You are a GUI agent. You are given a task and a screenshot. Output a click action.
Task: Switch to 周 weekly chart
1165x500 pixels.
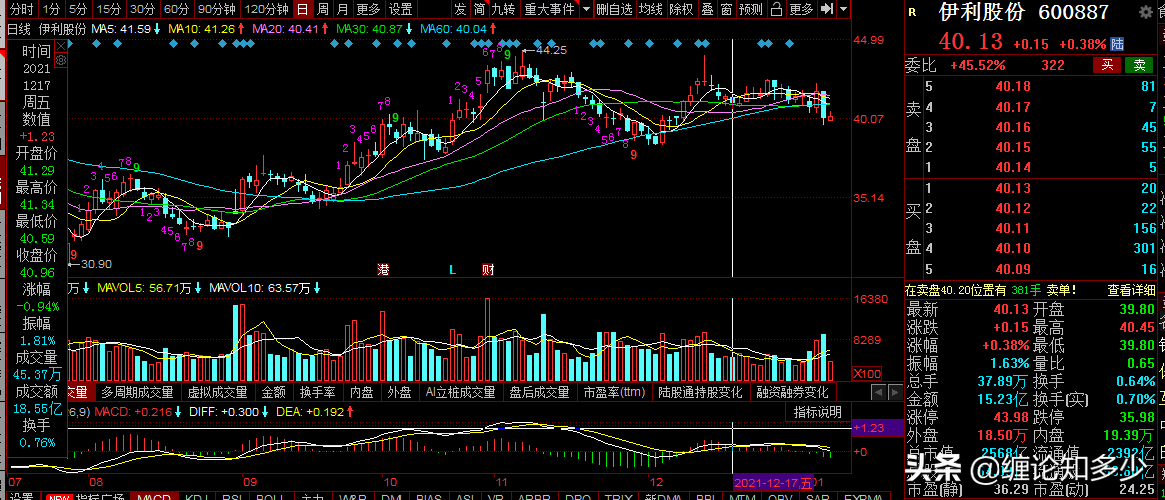click(x=322, y=10)
